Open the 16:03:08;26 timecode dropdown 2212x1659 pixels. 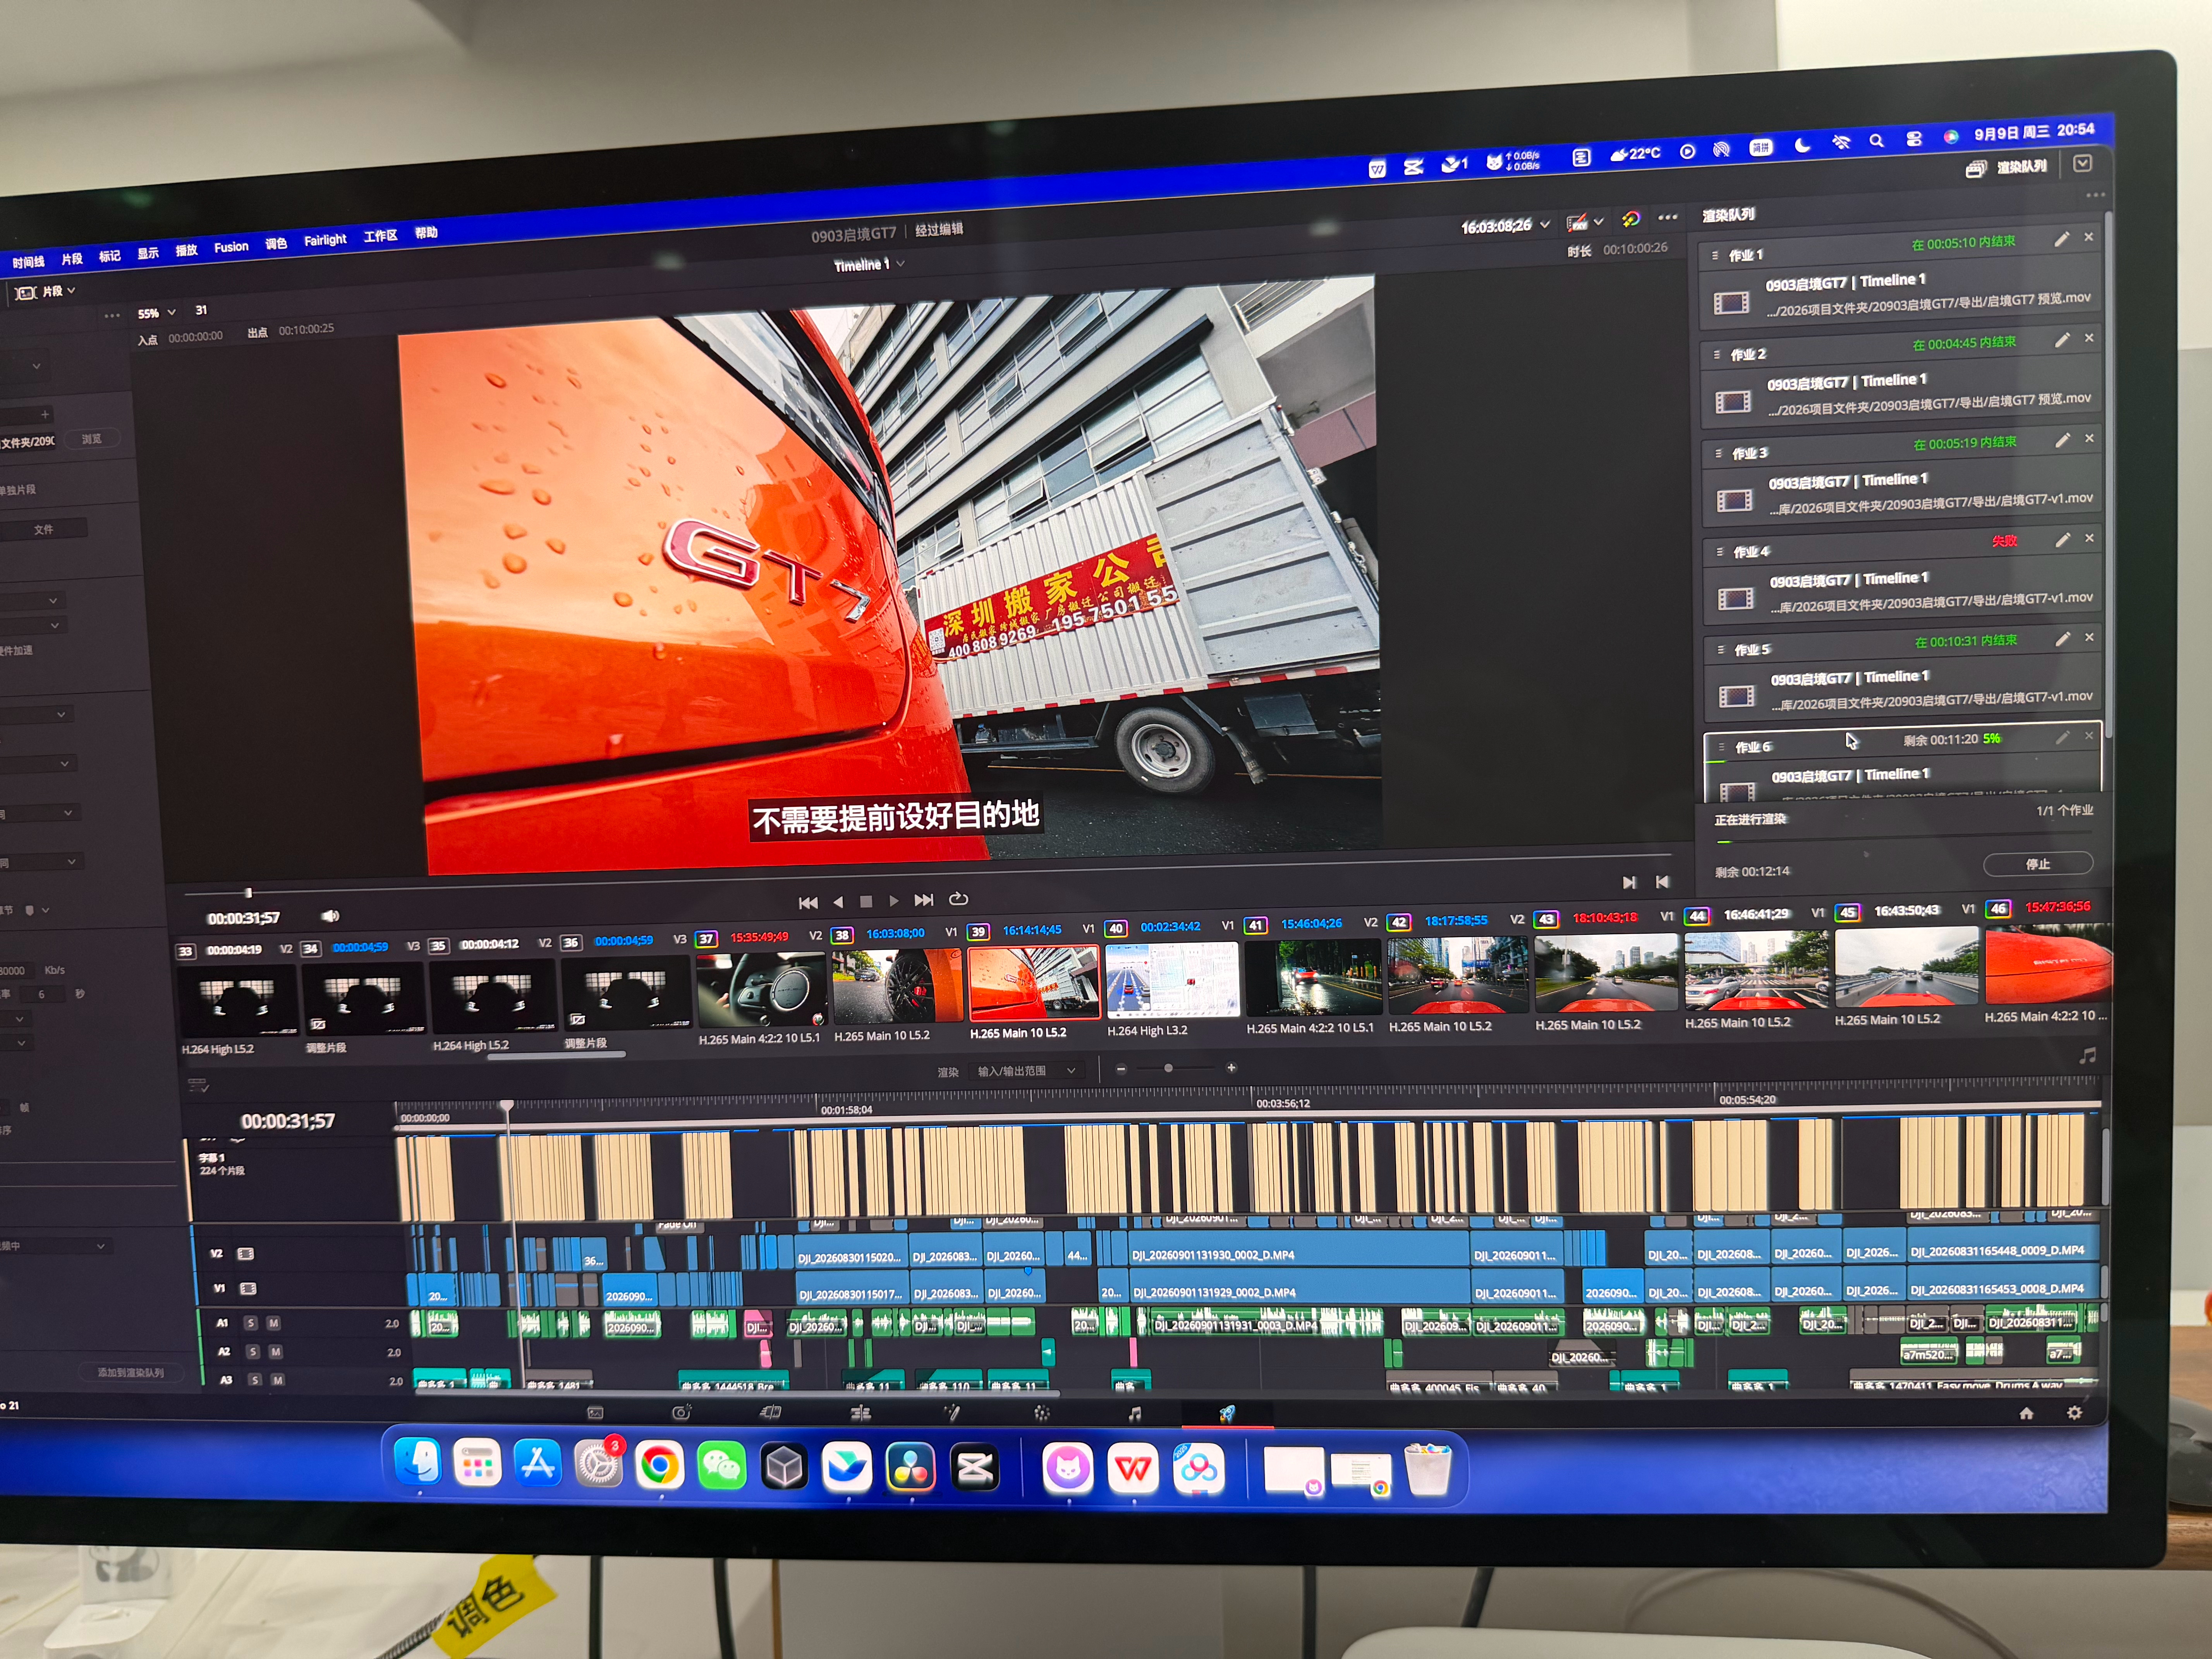tap(1506, 227)
